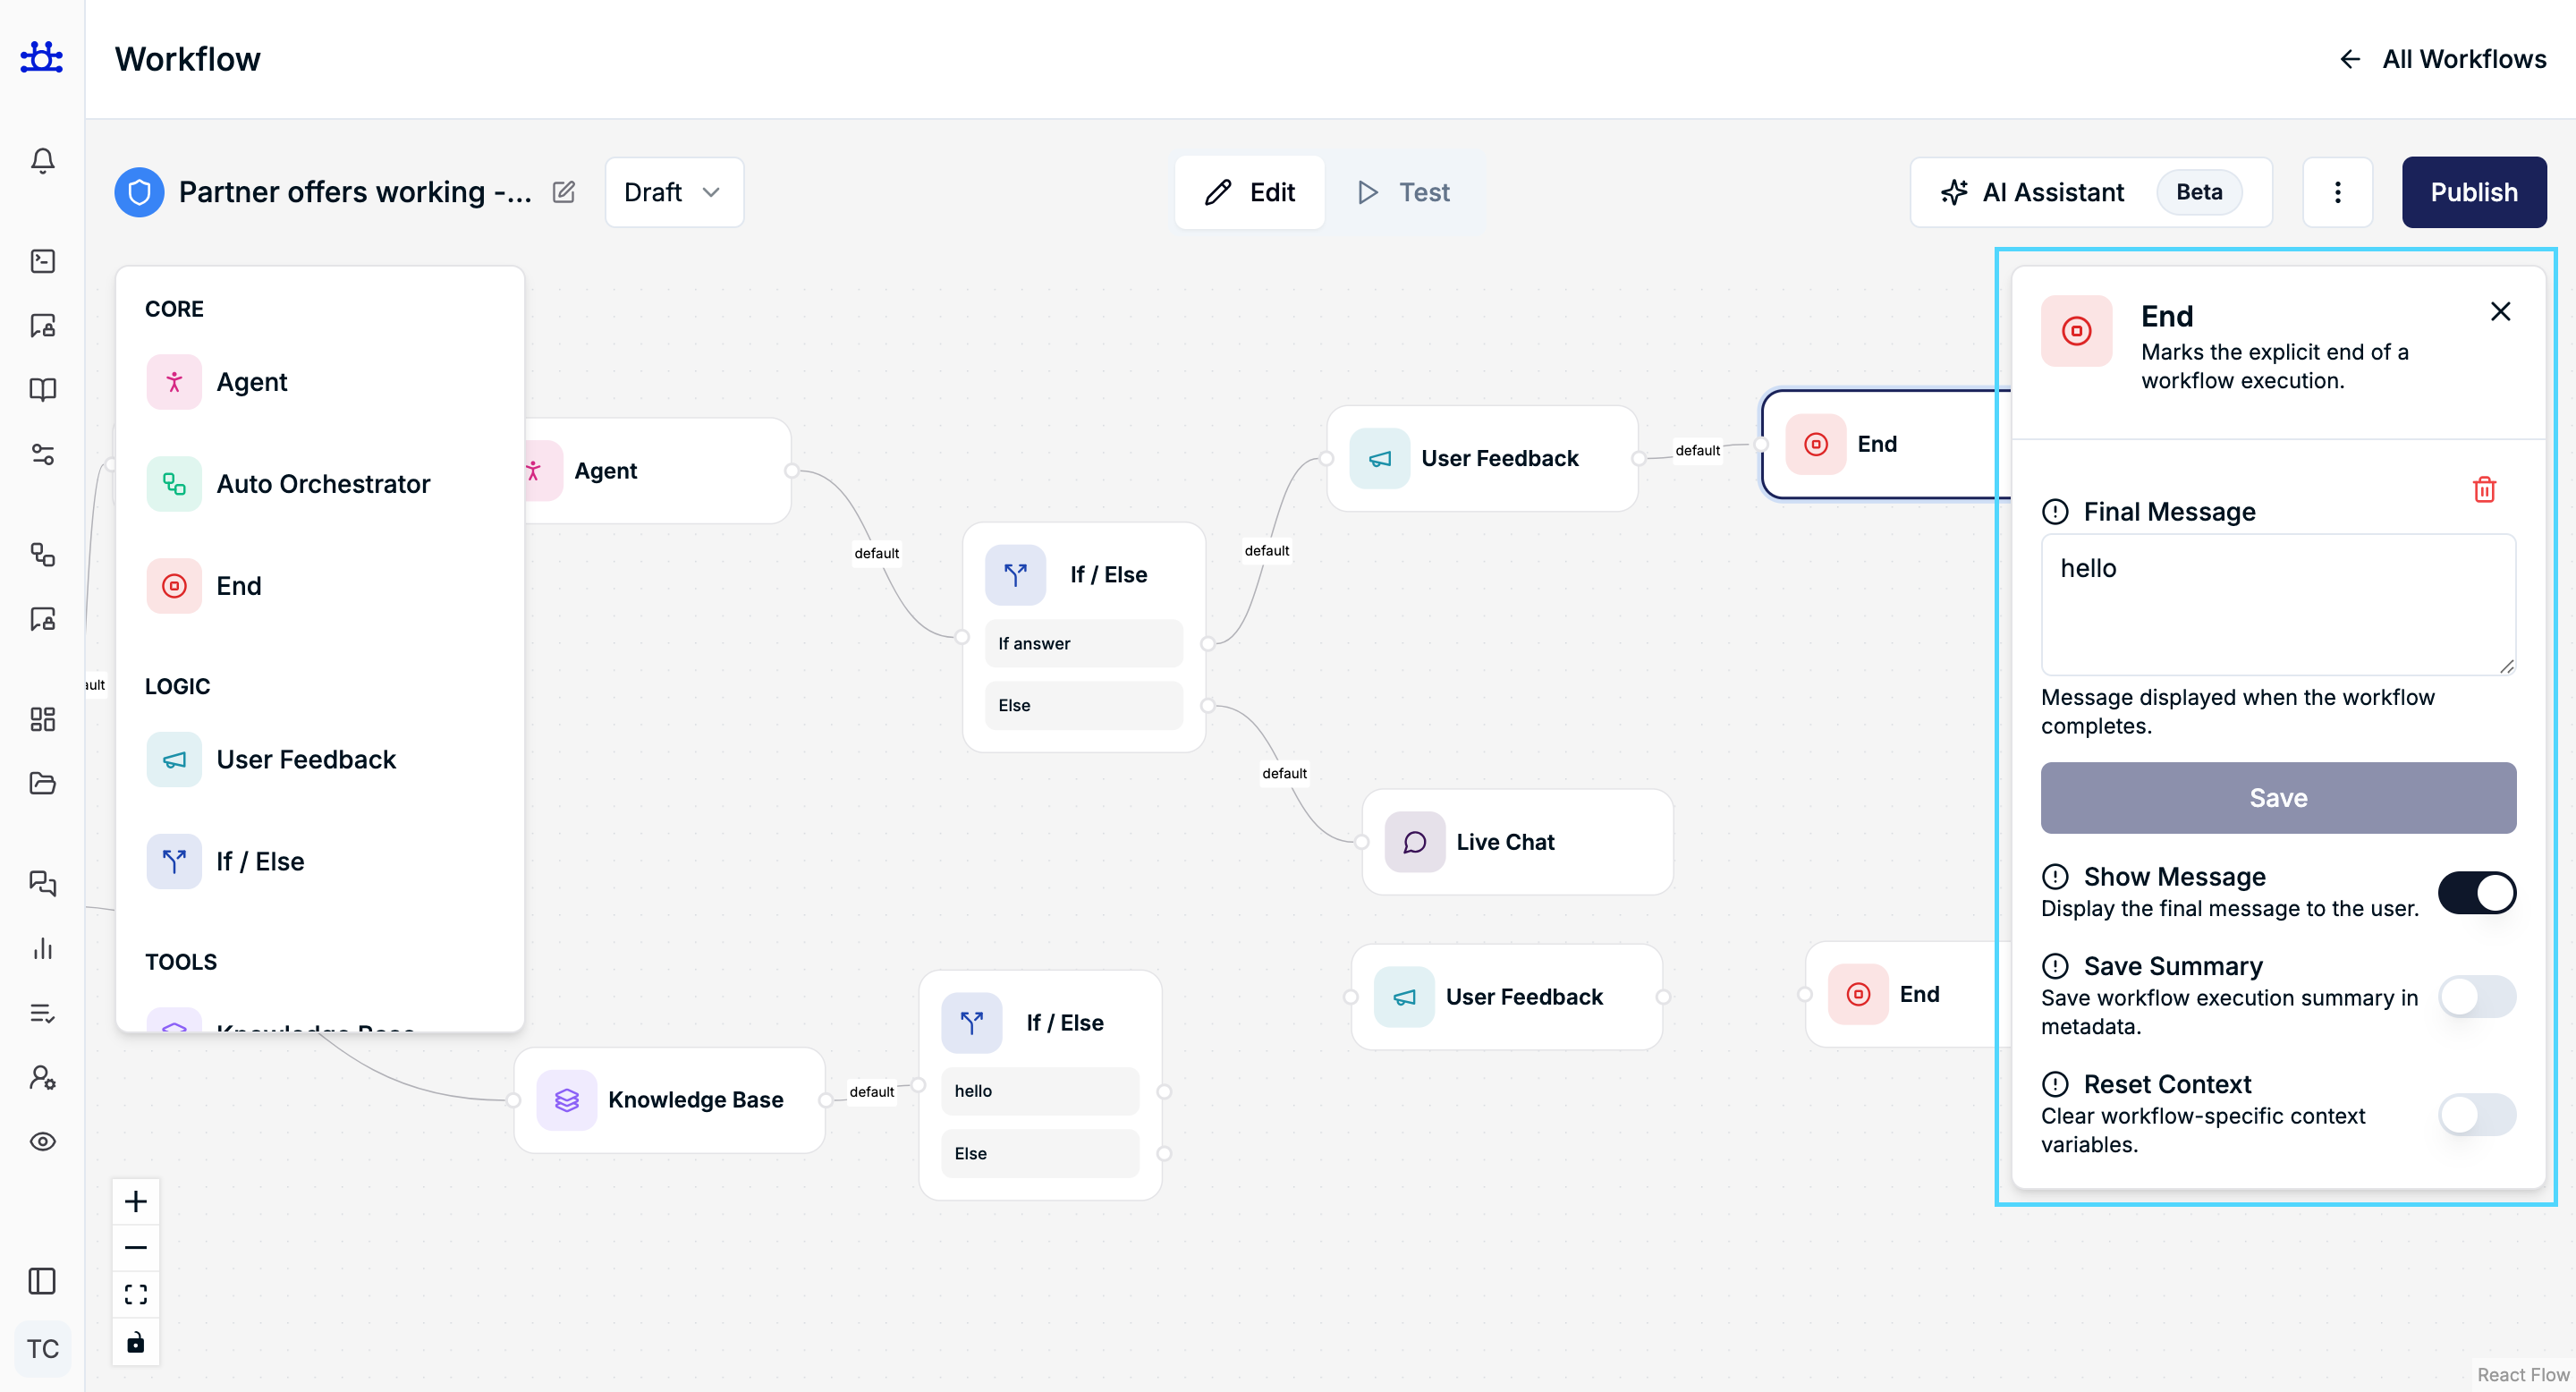This screenshot has height=1392, width=2576.
Task: Switch to the Test tab
Action: tap(1404, 192)
